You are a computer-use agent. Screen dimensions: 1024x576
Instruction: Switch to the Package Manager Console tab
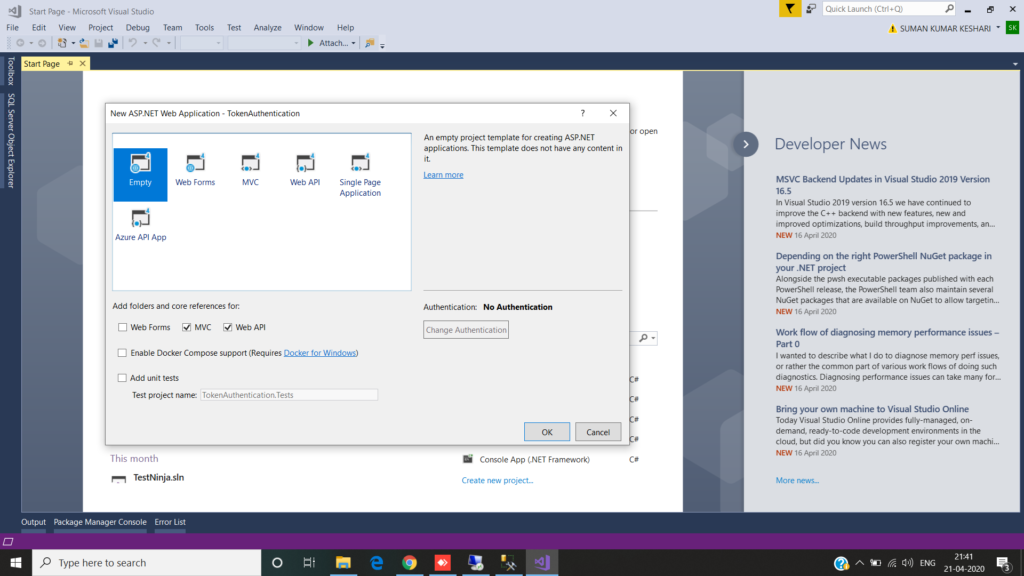click(x=100, y=522)
